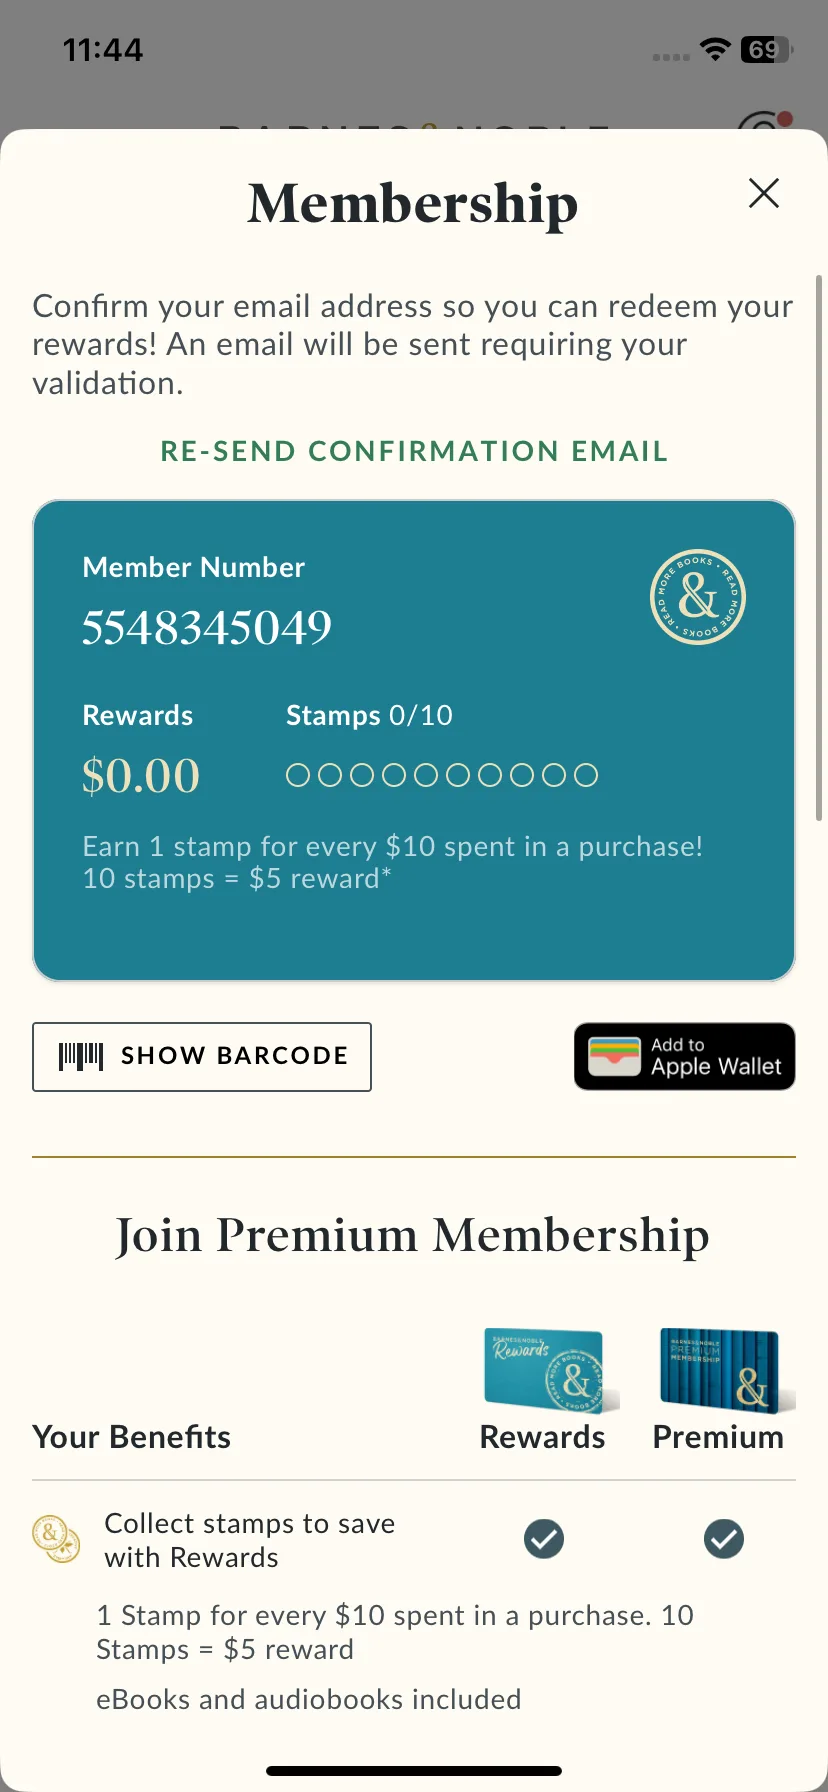Screen dimensions: 828x1792
Task: Tap the ampersand Read More Books emblem
Action: click(698, 597)
